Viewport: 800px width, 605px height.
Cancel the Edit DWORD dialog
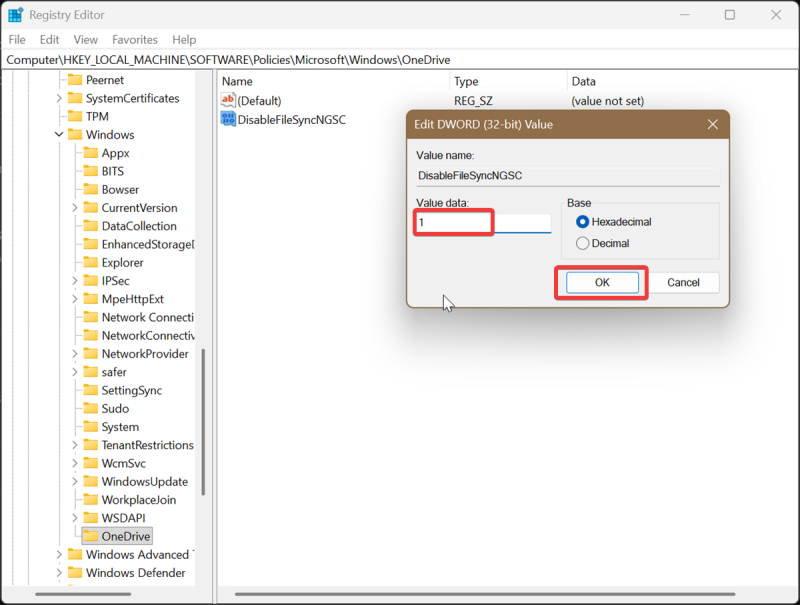[x=683, y=283]
